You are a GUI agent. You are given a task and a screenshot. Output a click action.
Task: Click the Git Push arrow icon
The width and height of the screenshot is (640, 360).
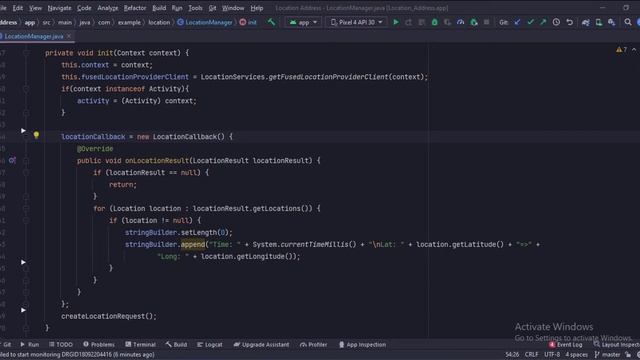click(543, 22)
